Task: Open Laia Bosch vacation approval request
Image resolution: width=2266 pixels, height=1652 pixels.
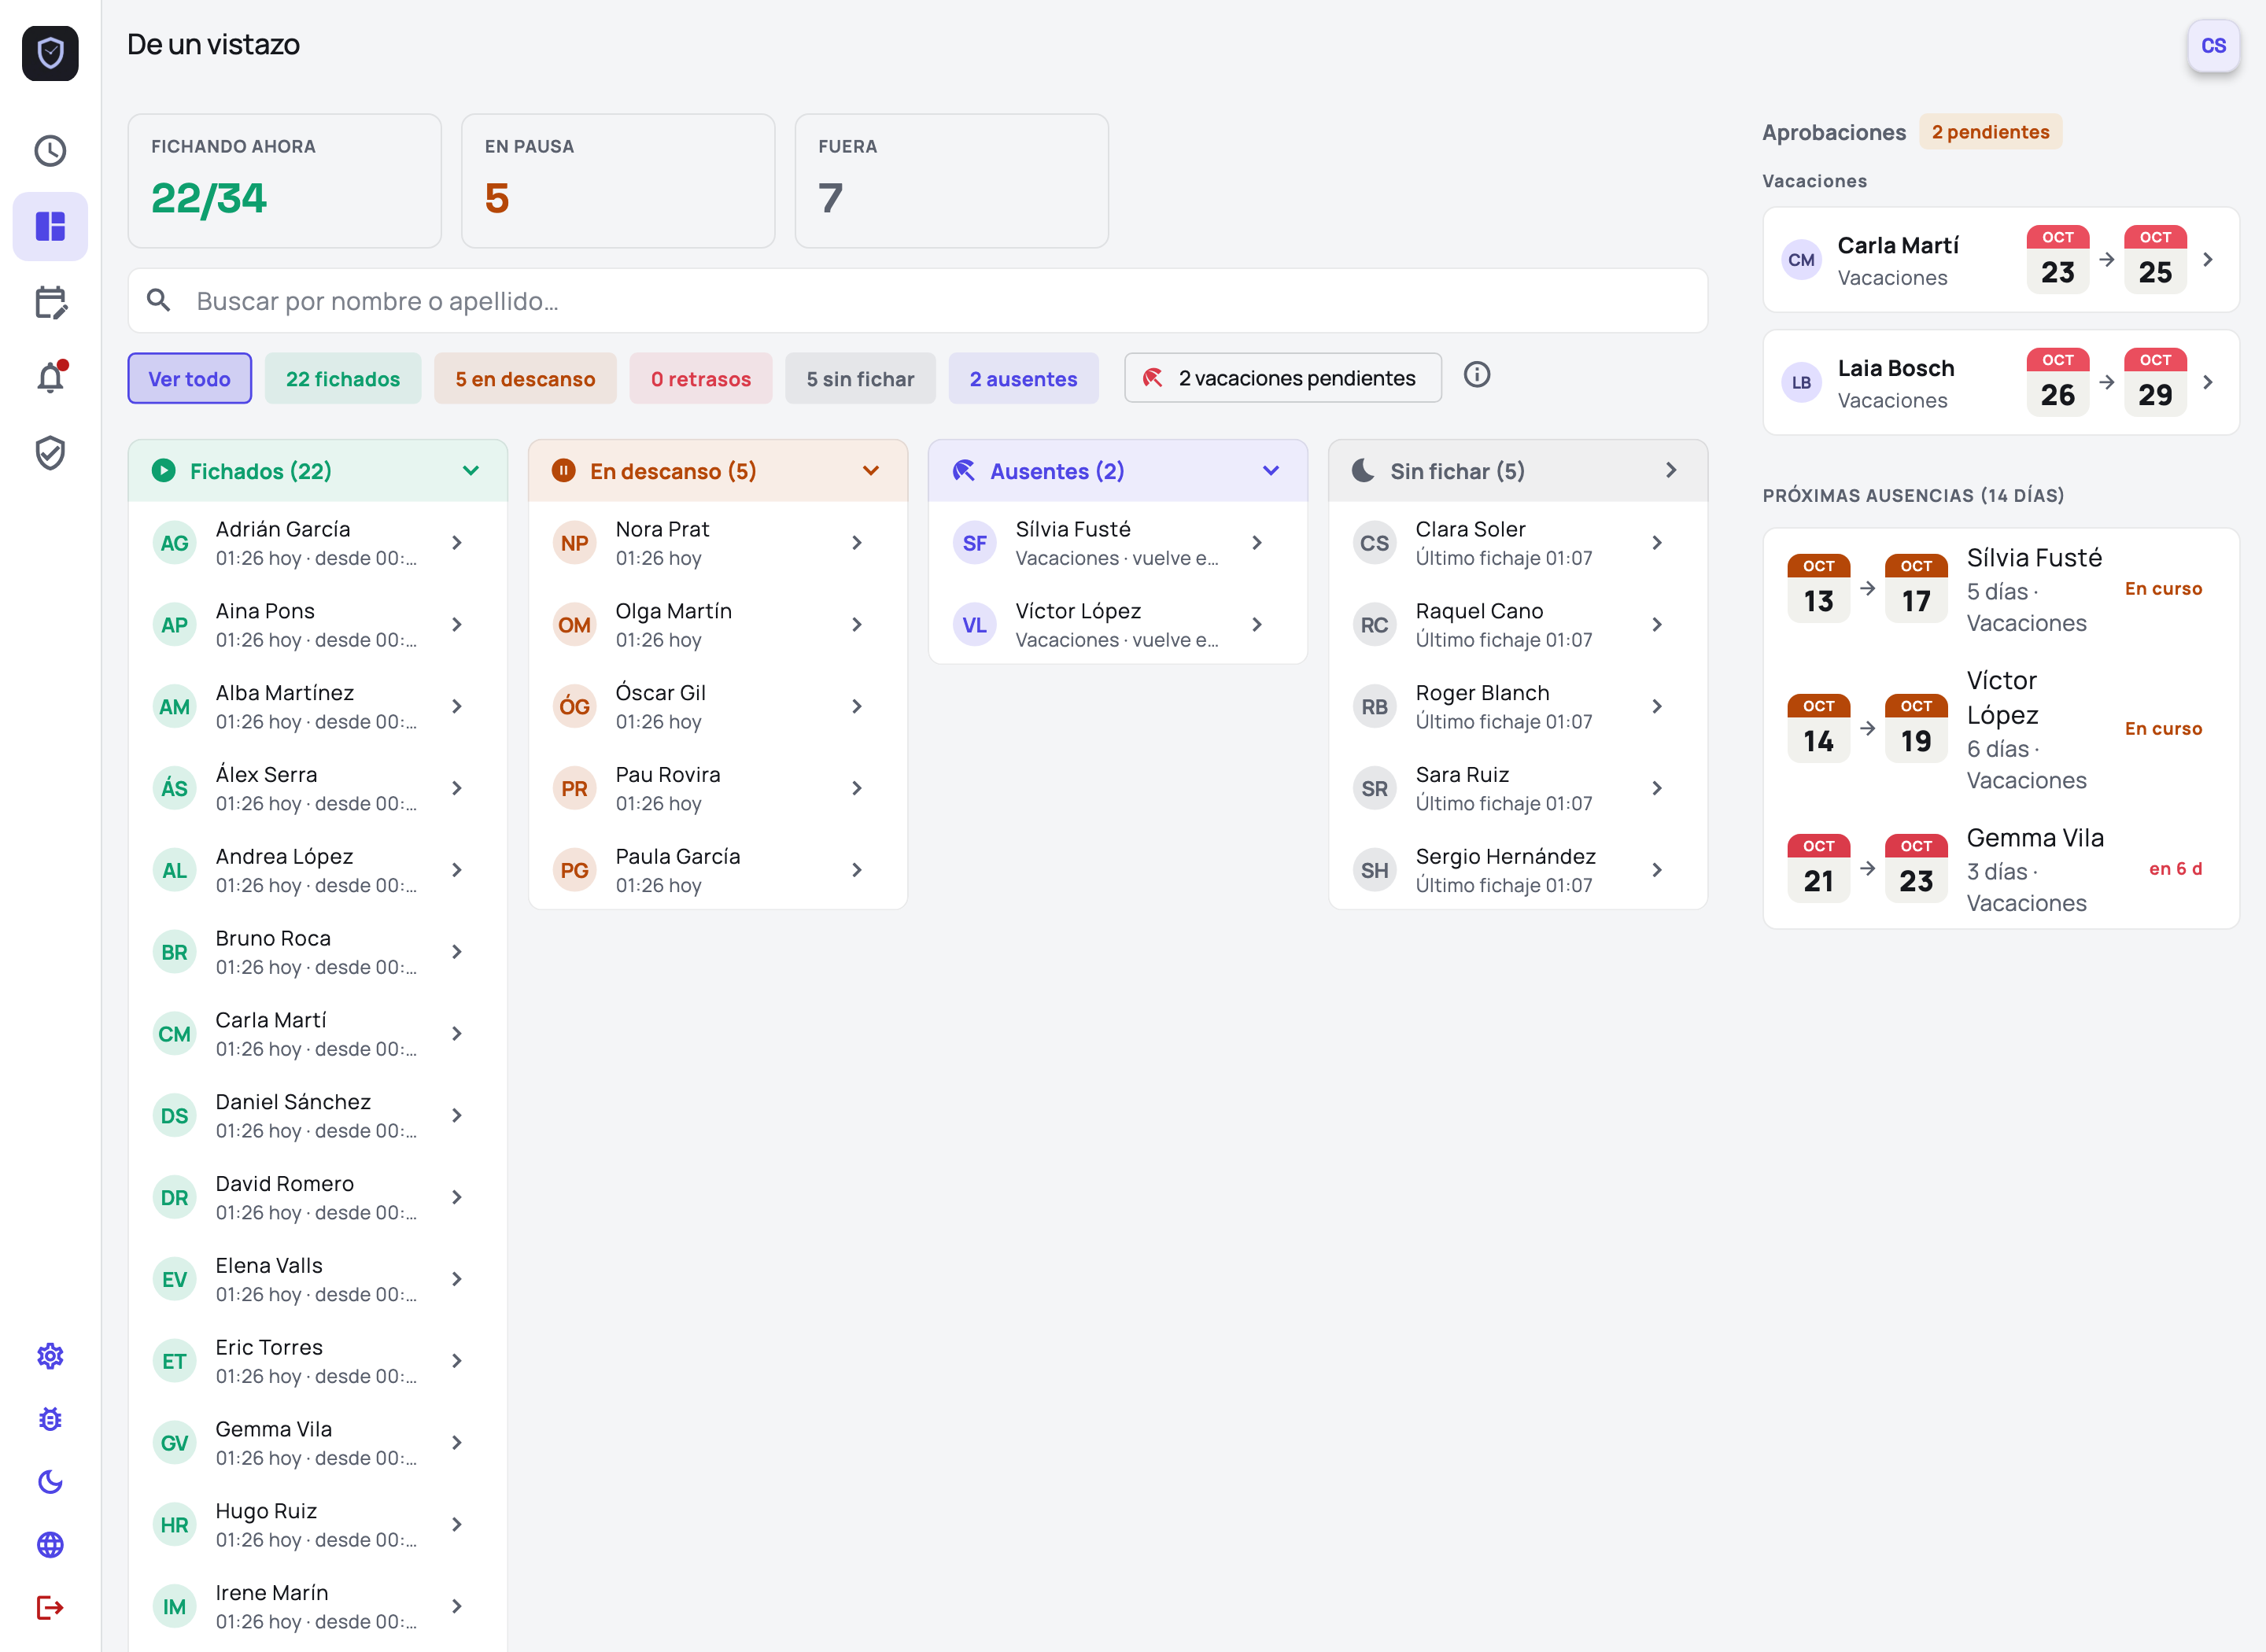Action: coord(2001,383)
